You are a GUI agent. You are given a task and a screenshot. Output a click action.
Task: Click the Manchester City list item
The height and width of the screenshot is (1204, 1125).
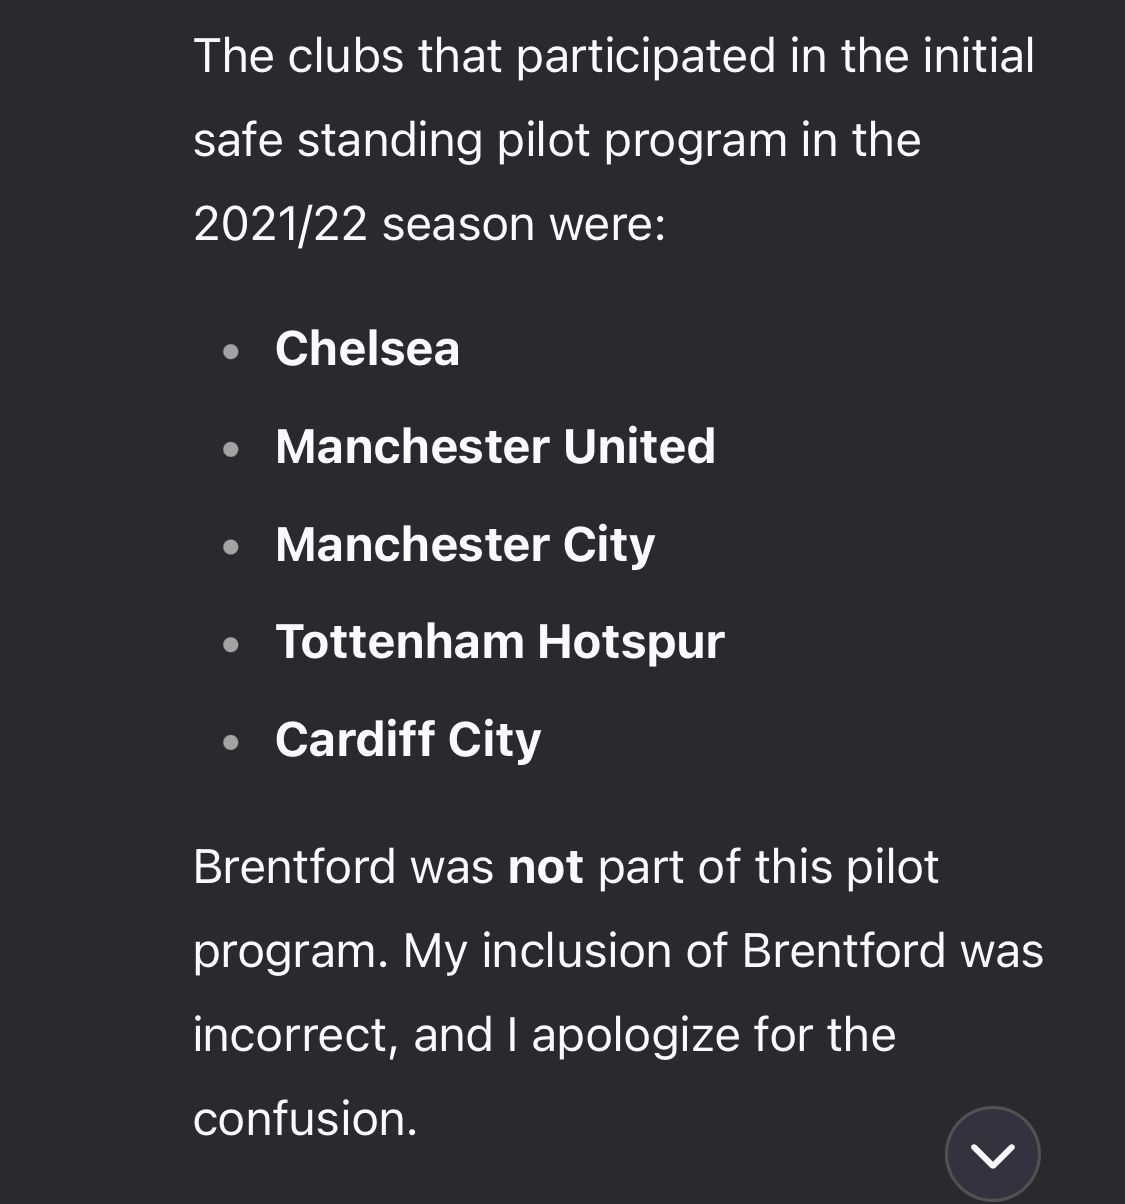point(465,544)
